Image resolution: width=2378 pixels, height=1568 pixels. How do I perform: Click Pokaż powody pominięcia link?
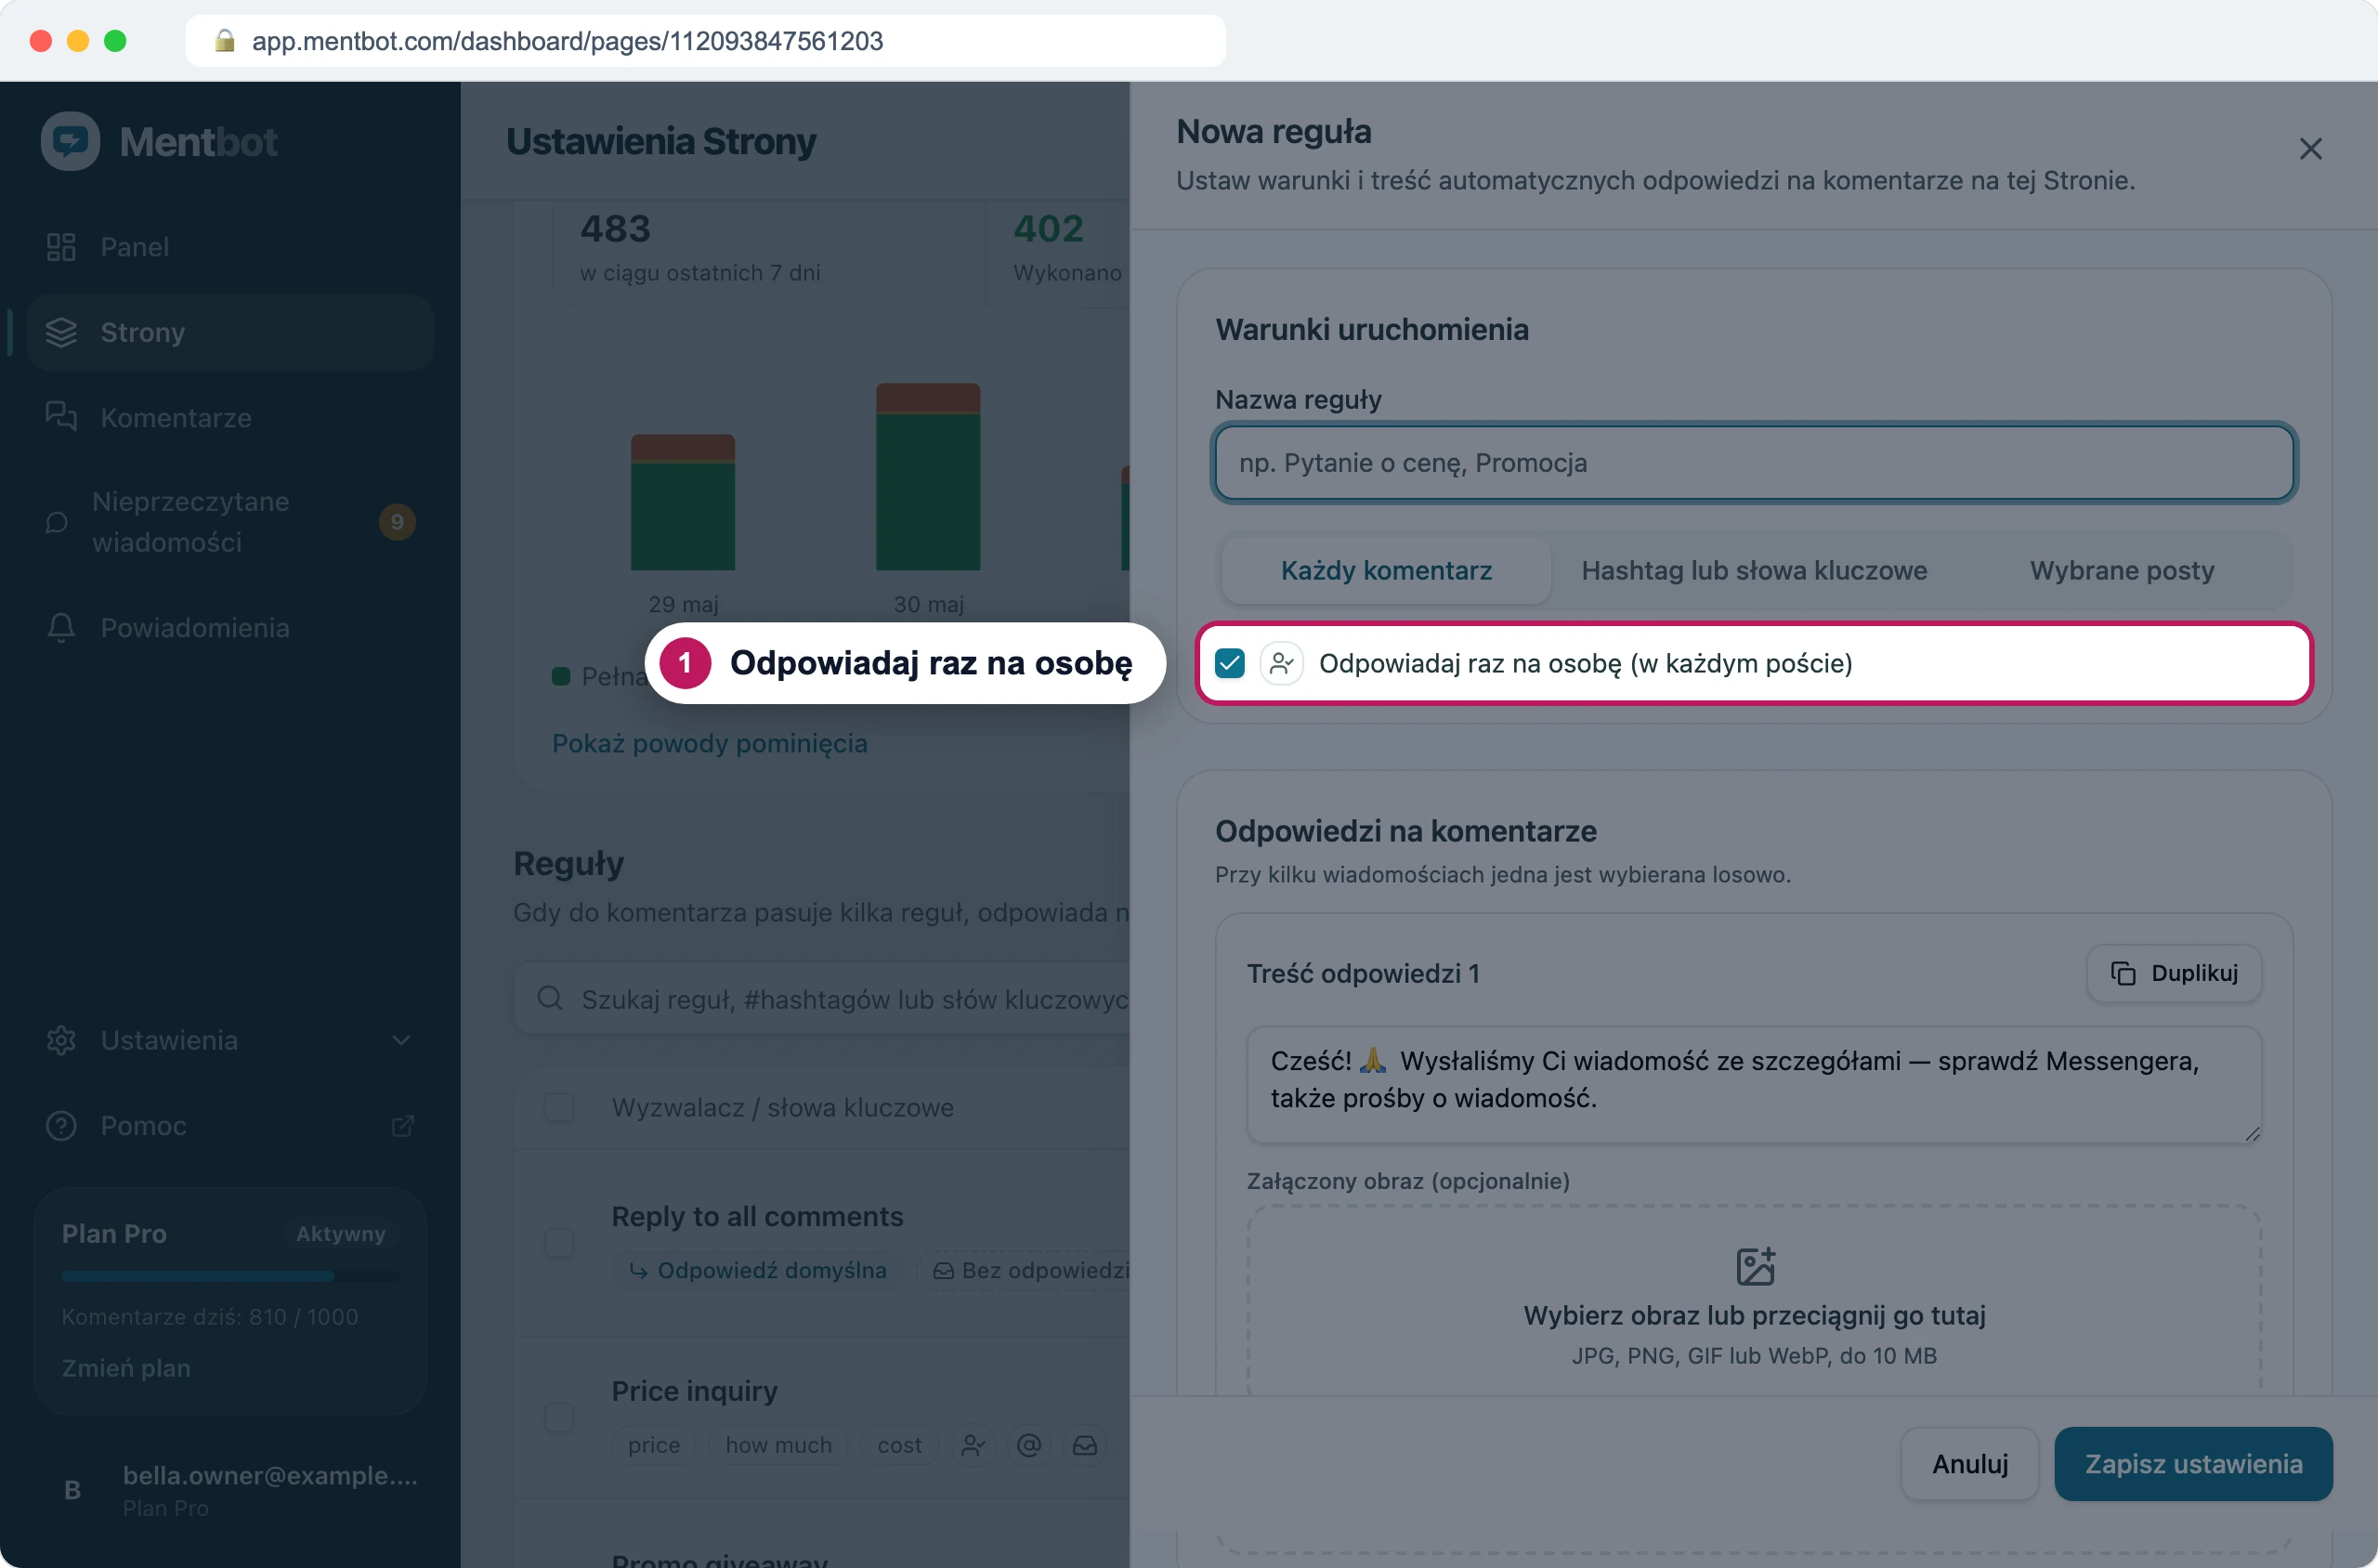tap(709, 743)
